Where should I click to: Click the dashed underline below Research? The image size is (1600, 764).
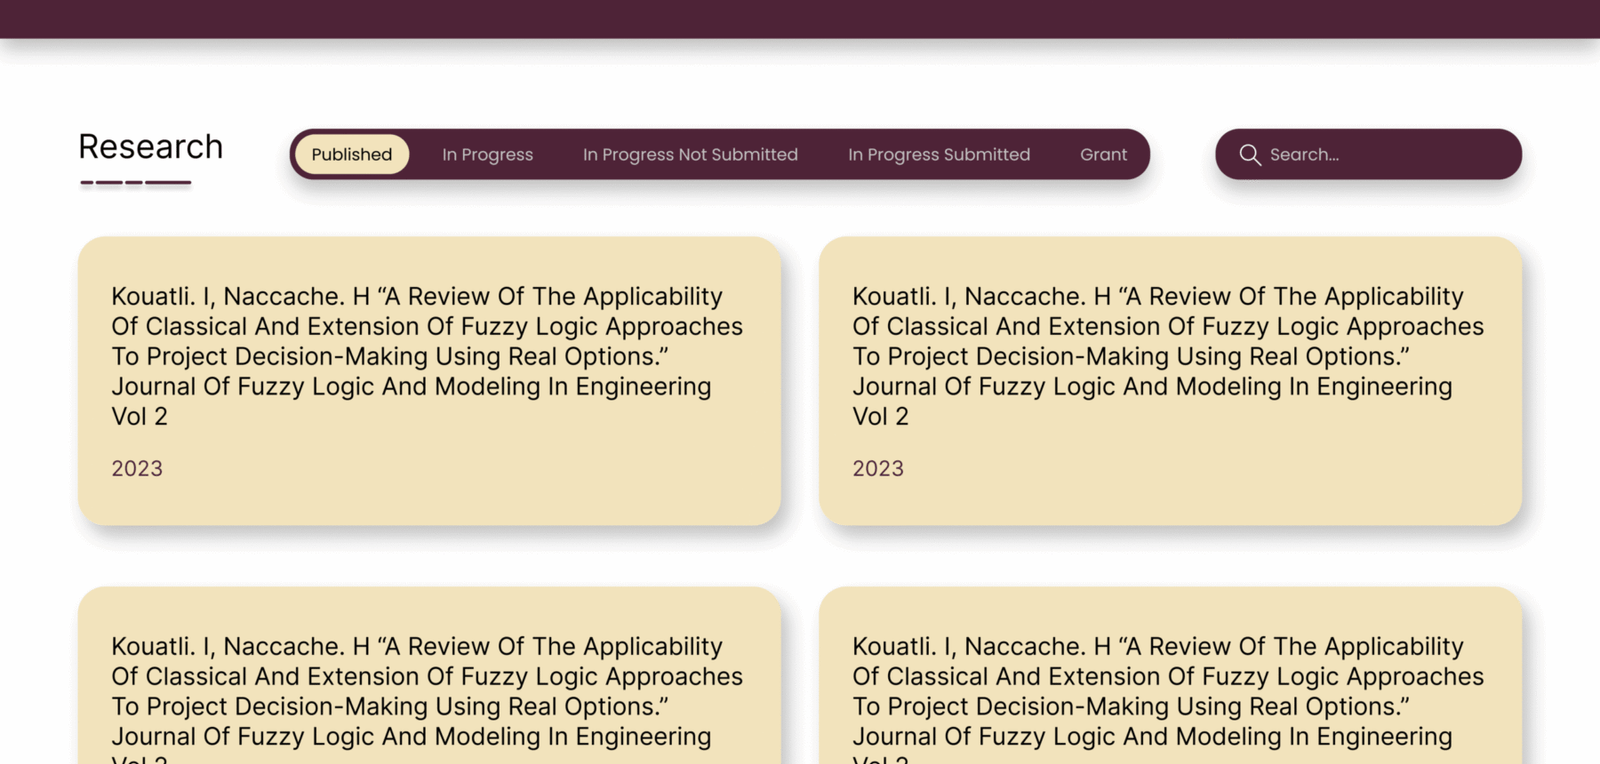pyautogui.click(x=136, y=183)
